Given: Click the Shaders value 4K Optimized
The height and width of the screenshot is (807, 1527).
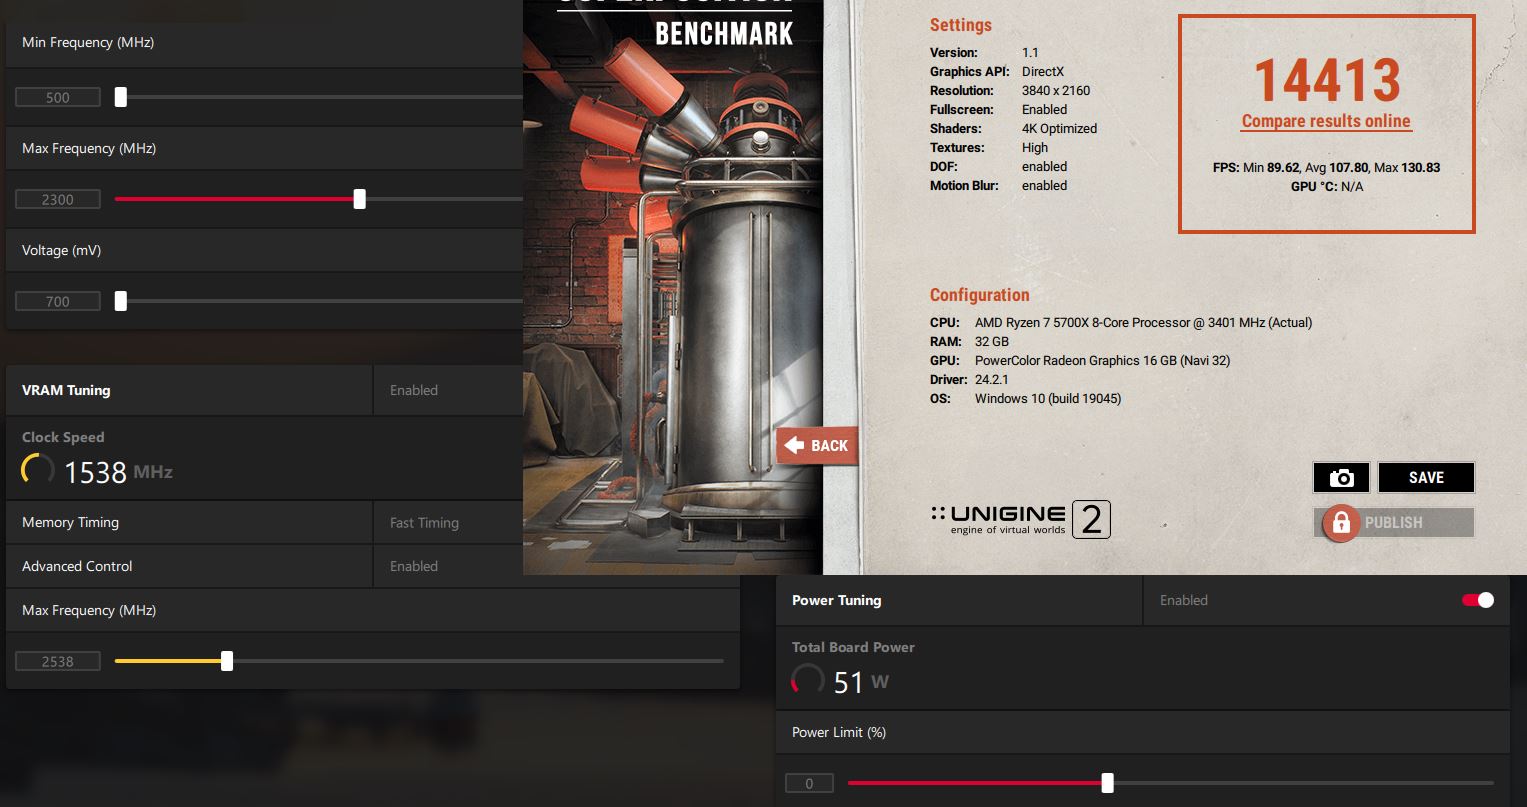Looking at the screenshot, I should tap(1059, 128).
